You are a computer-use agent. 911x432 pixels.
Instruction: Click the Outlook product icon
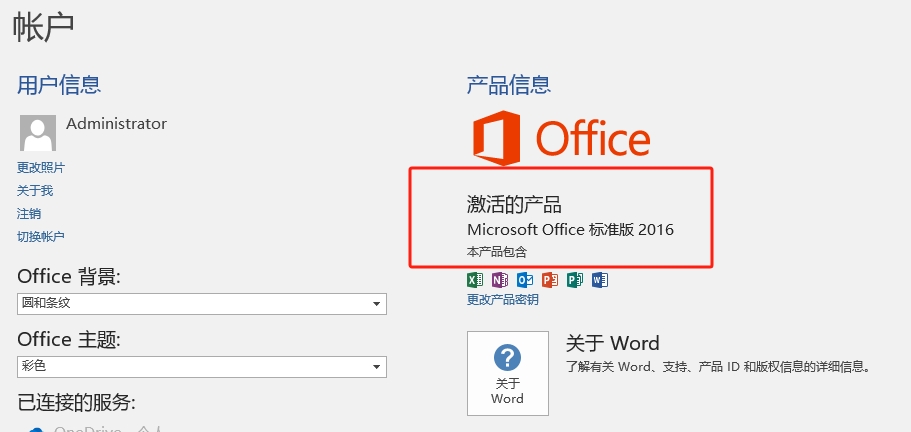(x=525, y=280)
